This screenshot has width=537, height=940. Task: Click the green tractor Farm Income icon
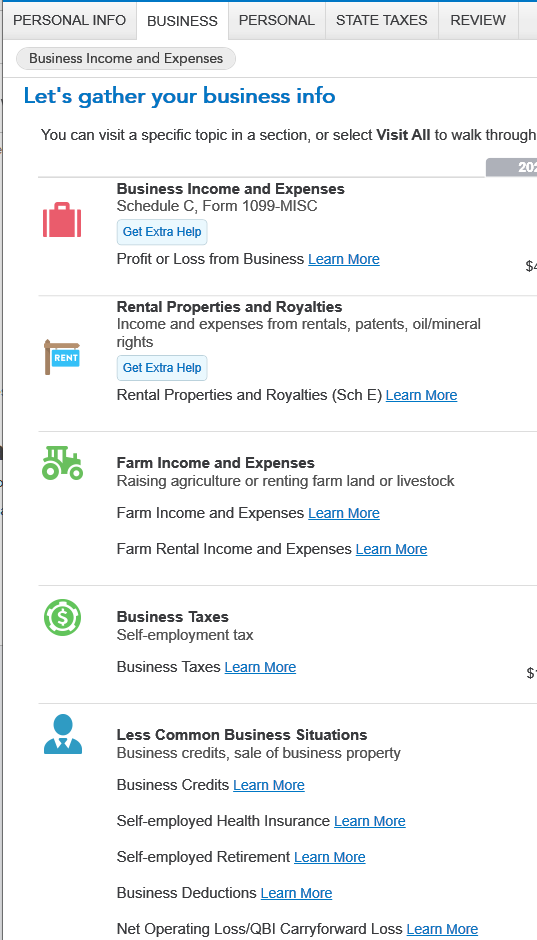(x=62, y=463)
